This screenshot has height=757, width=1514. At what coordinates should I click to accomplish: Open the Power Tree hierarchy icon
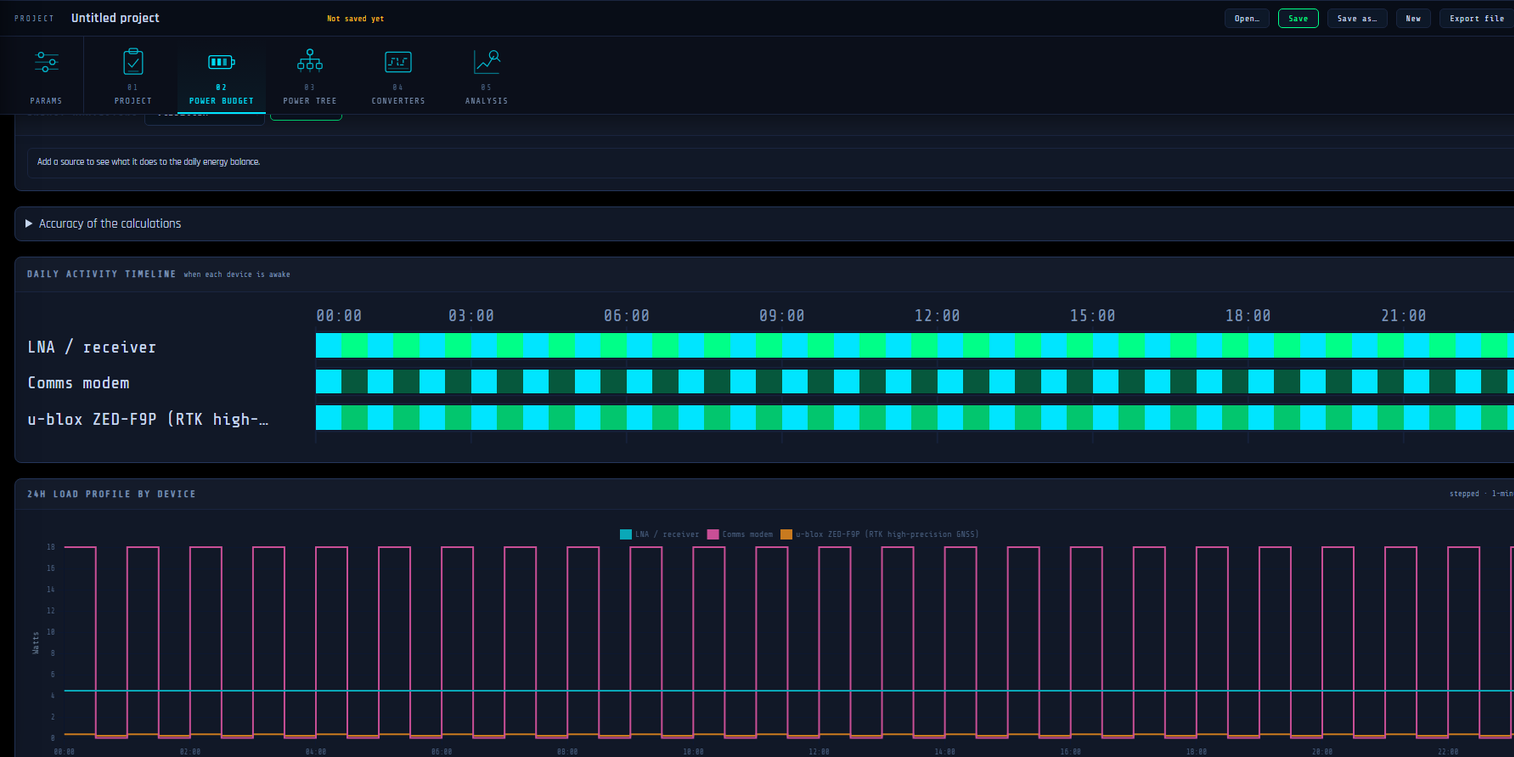[x=310, y=62]
